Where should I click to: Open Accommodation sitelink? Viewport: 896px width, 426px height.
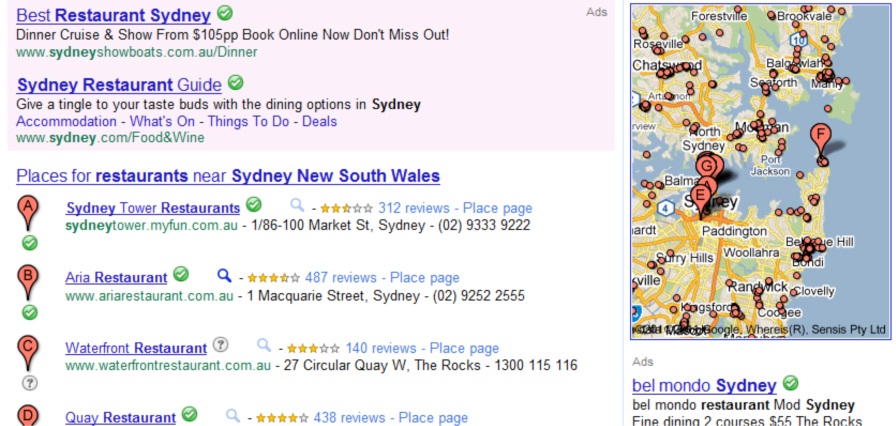(66, 122)
